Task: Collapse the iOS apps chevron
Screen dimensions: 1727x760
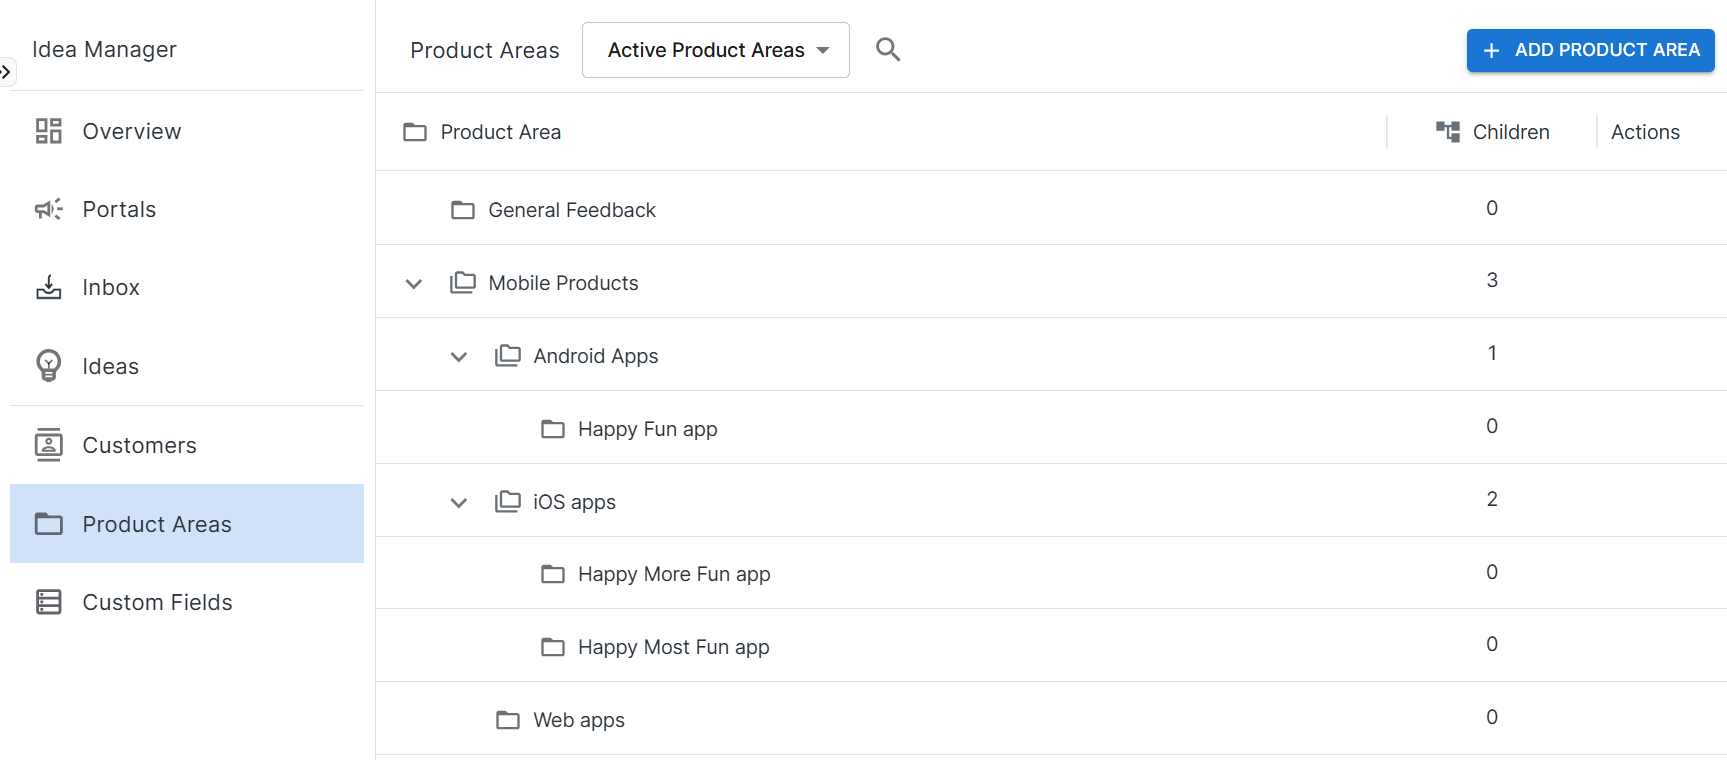Action: [x=459, y=503]
